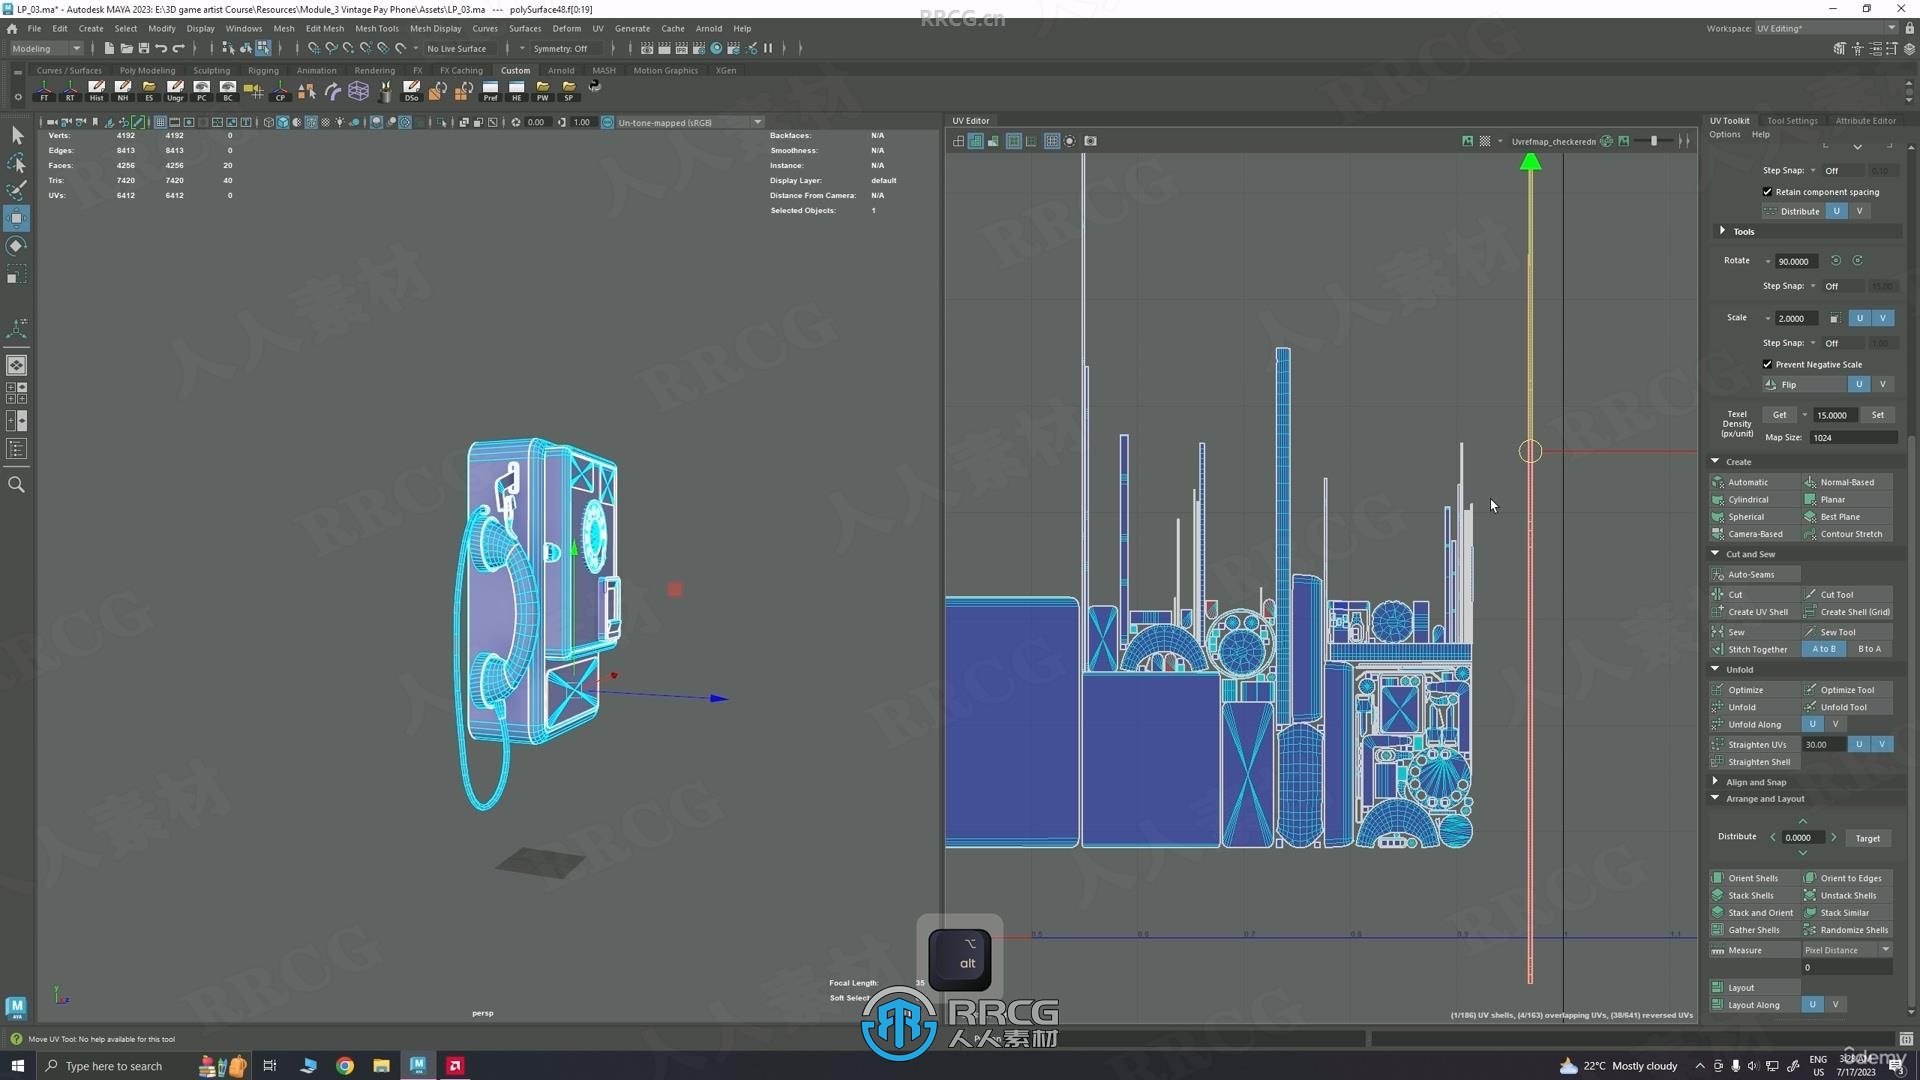Click the Target button beside Distribute

click(x=1867, y=838)
